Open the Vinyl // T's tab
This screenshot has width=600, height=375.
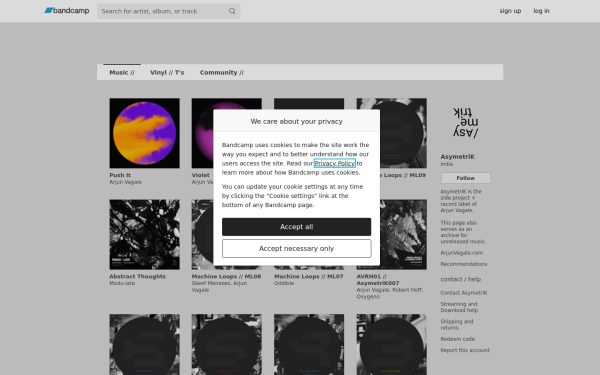pos(167,72)
